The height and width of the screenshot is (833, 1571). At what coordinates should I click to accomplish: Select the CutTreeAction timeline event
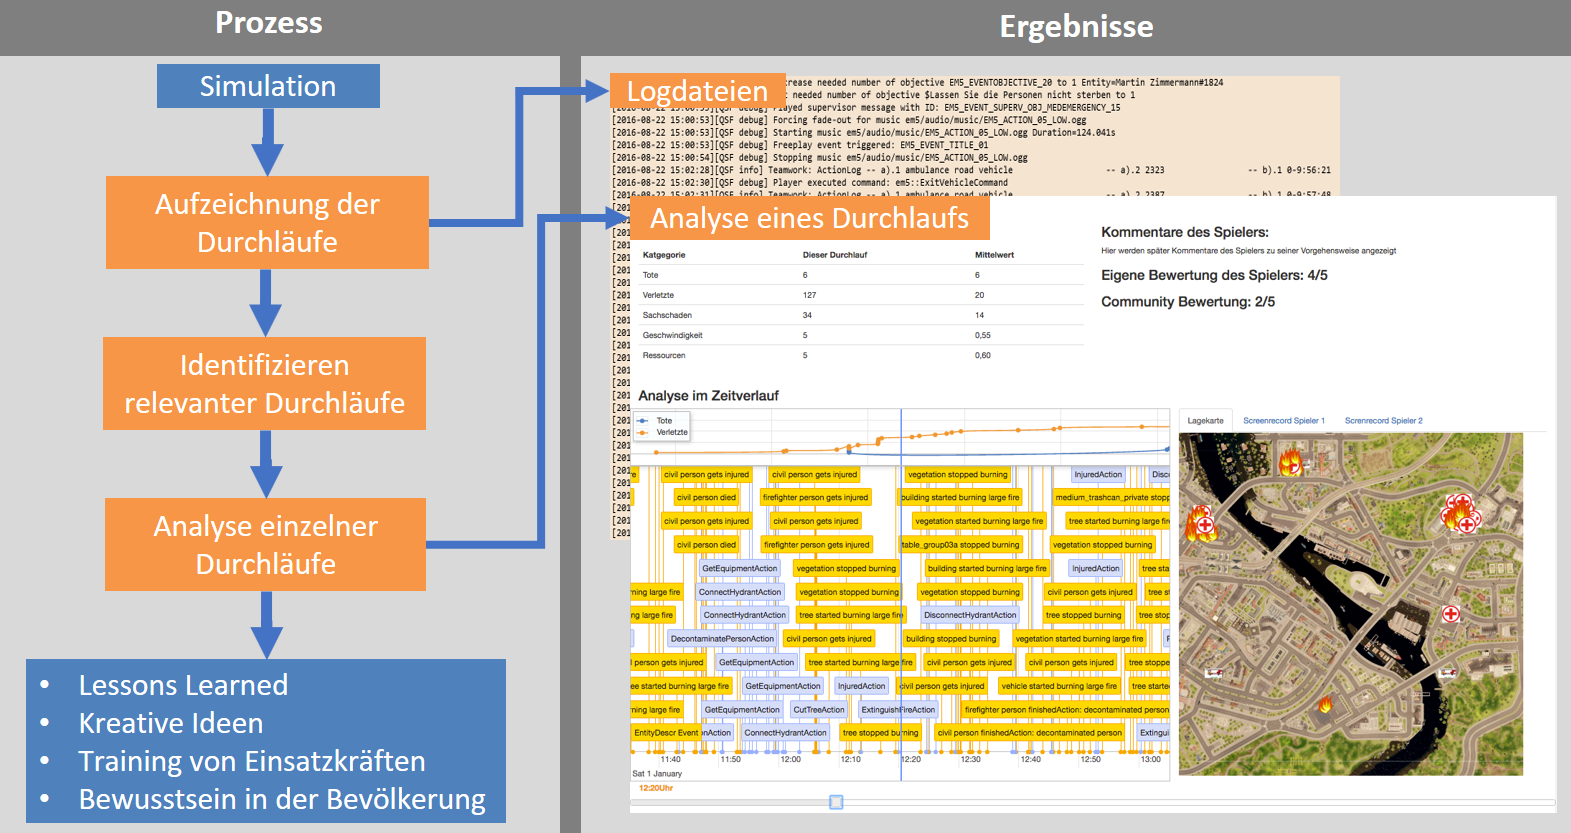coord(819,710)
